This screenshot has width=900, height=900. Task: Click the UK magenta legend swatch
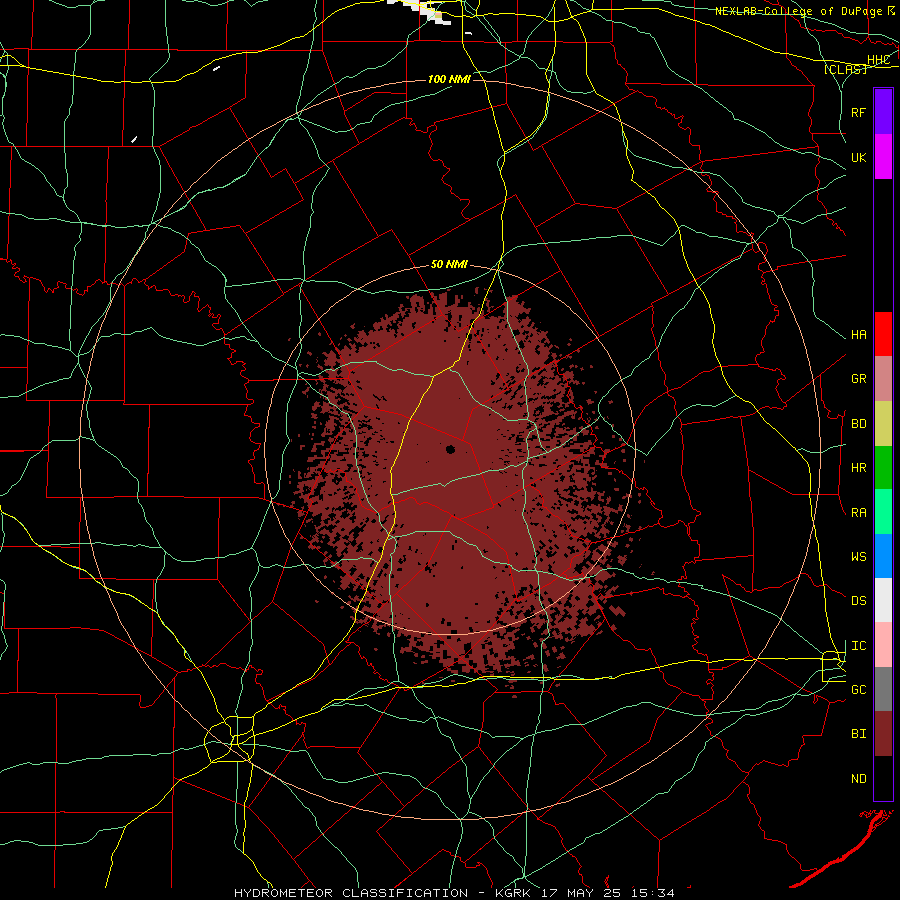tap(883, 157)
